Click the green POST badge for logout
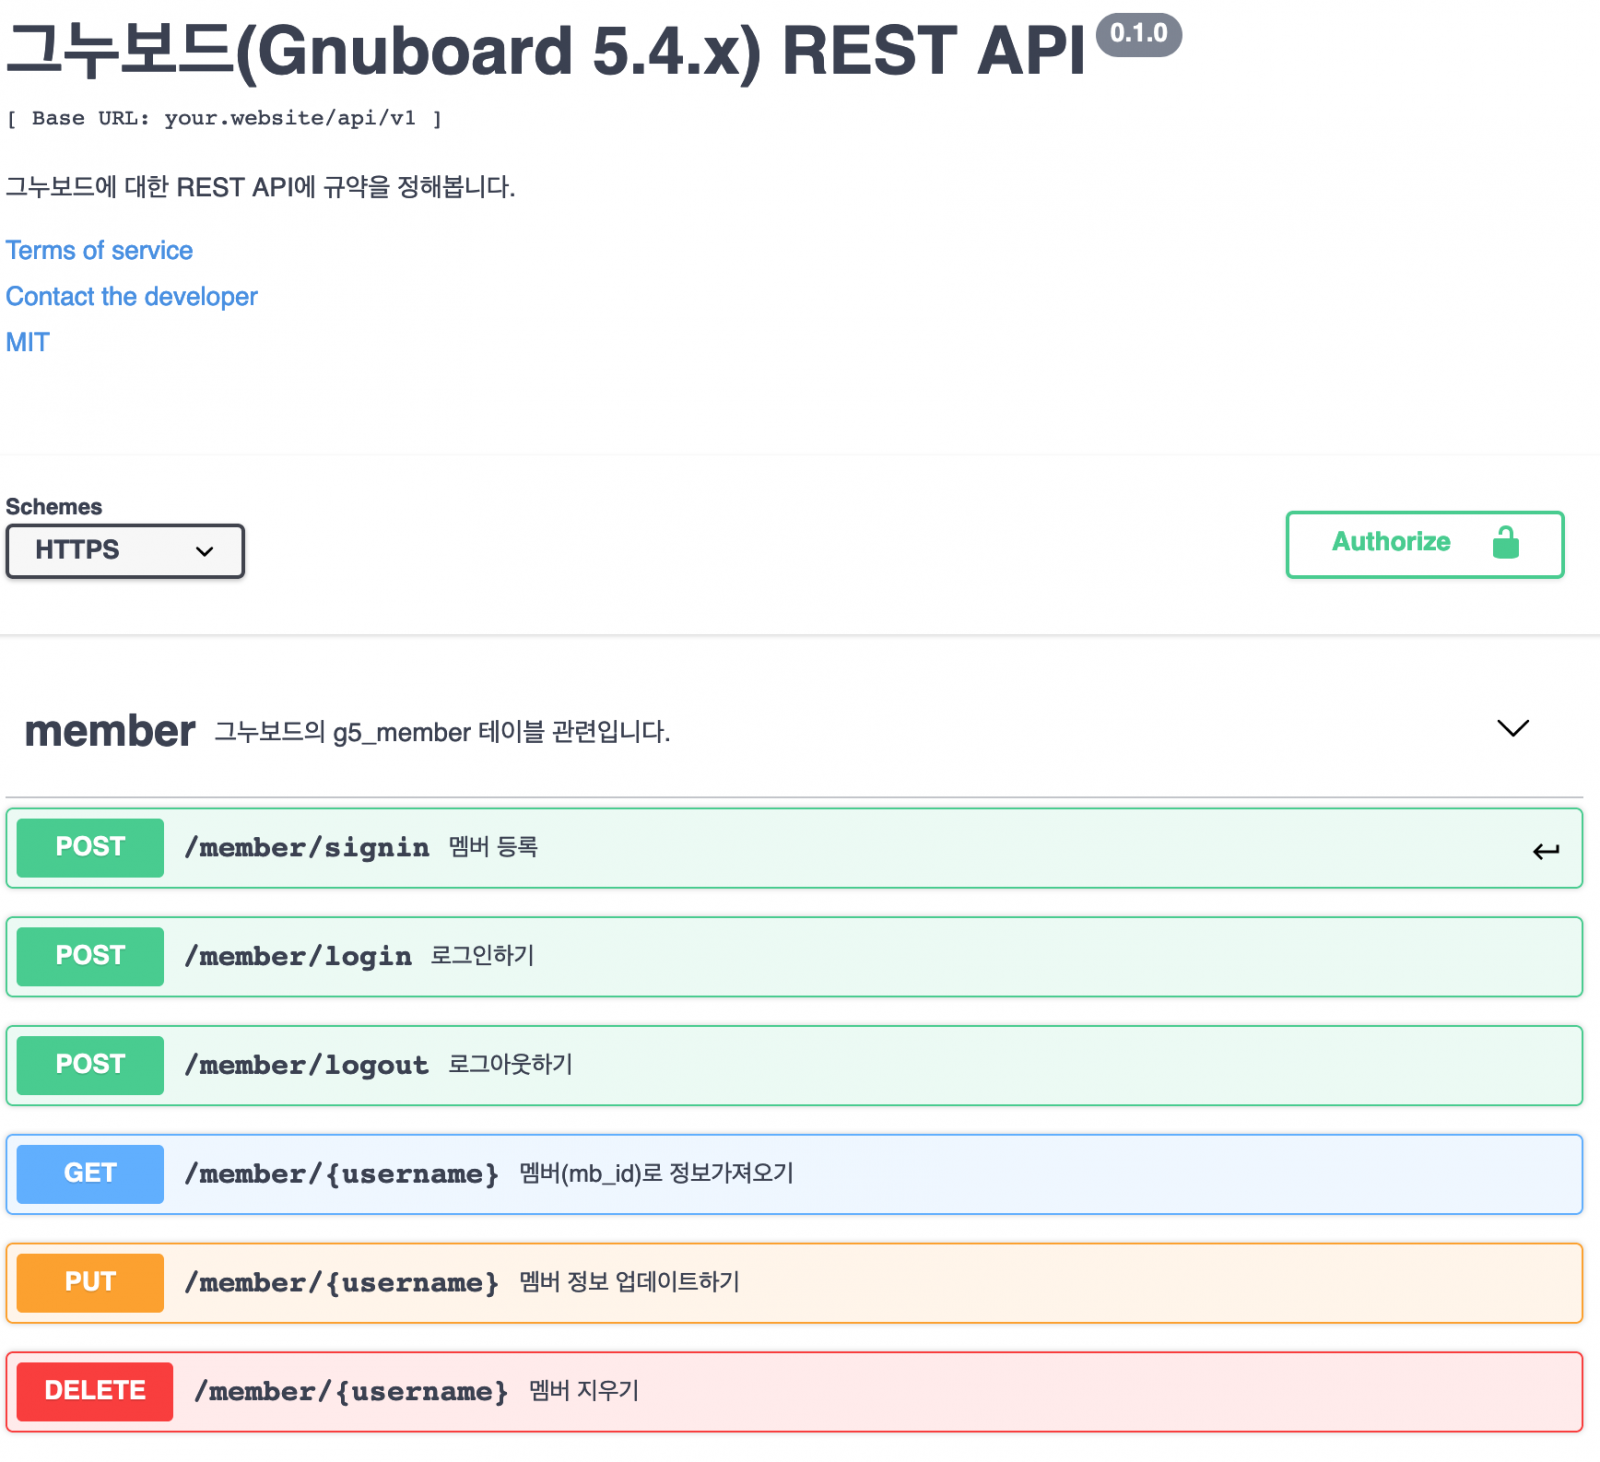 tap(90, 1065)
